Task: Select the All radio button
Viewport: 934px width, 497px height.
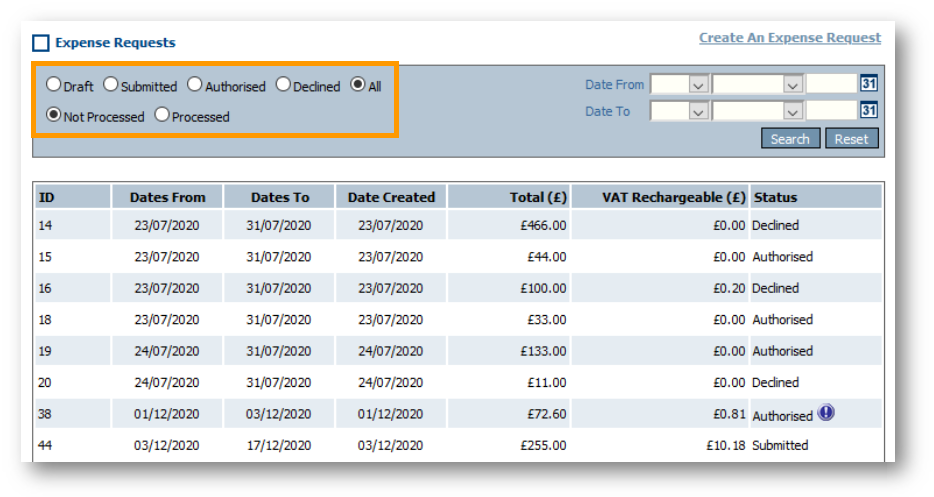Action: [x=358, y=84]
